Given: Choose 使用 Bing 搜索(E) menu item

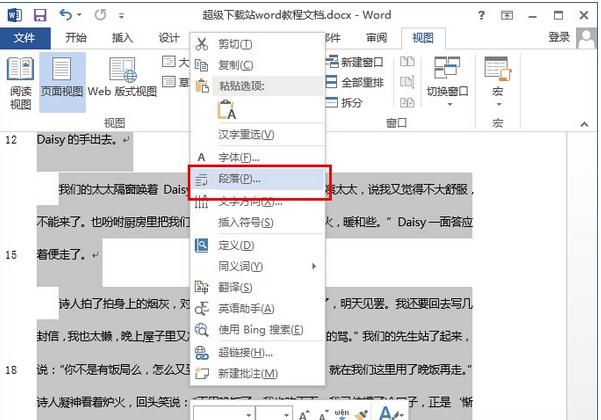Looking at the screenshot, I should click(x=258, y=330).
